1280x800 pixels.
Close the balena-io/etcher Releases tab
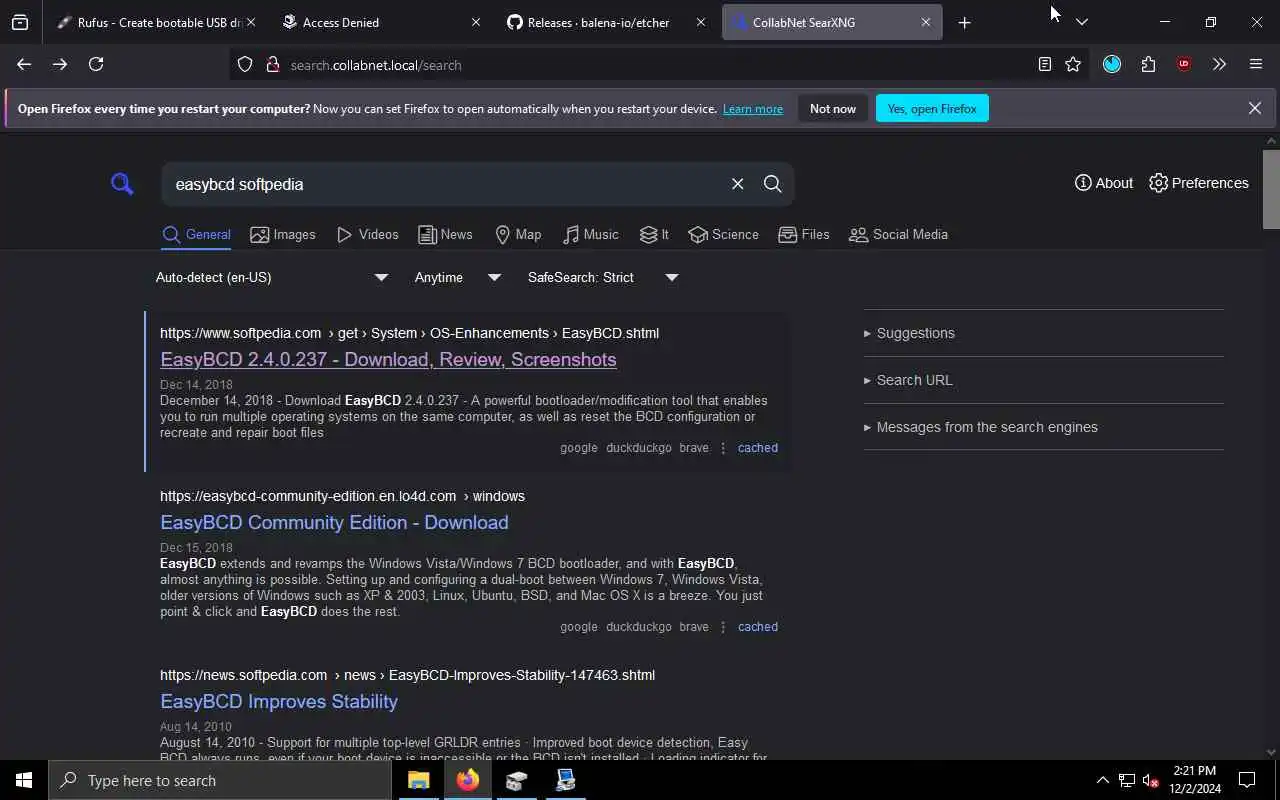[x=700, y=22]
